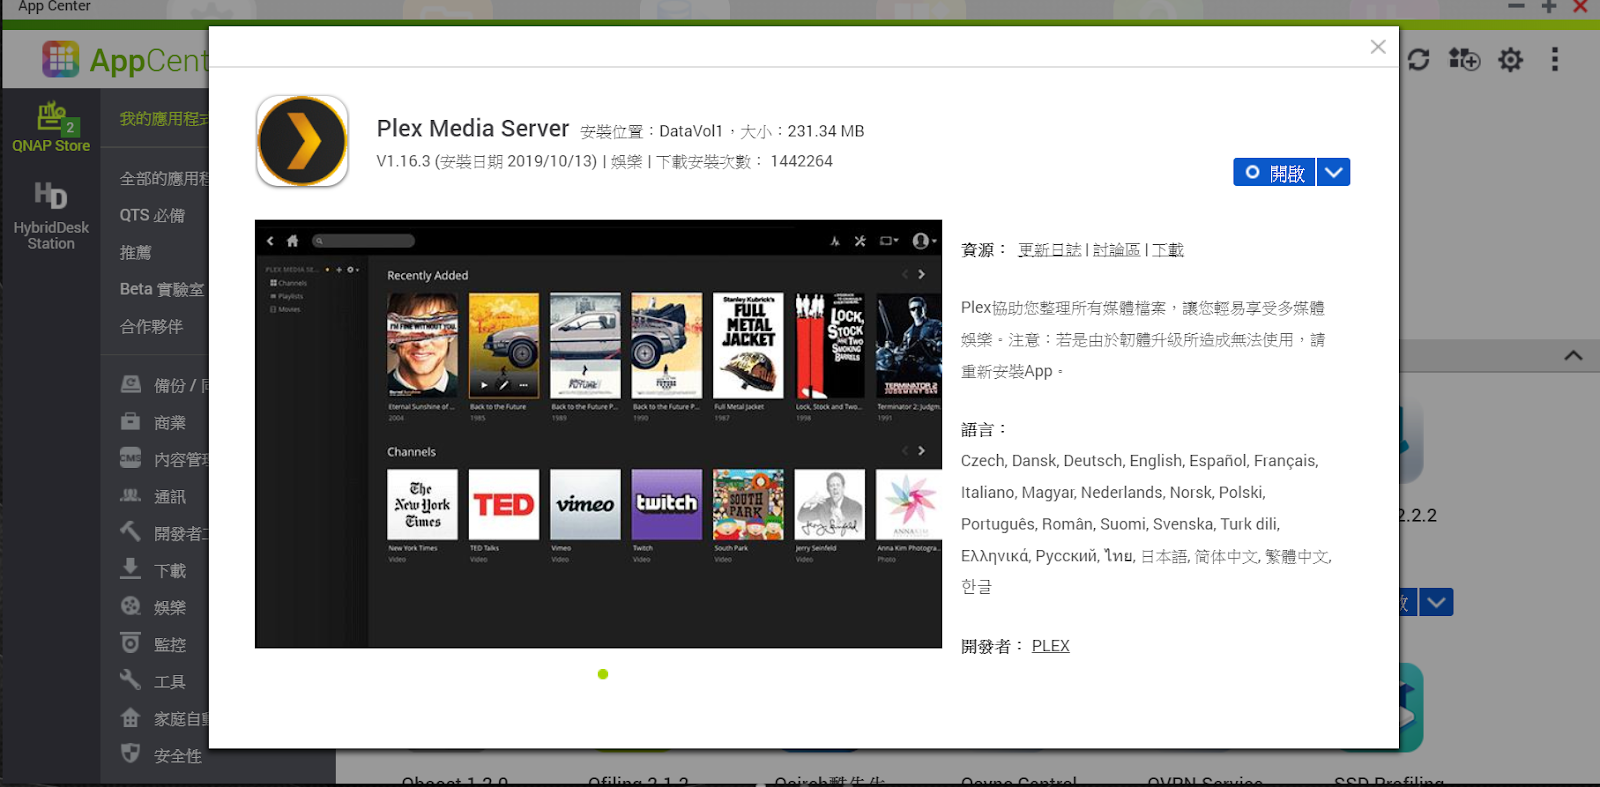
Task: Click the V1.16.3 version text
Action: click(403, 161)
